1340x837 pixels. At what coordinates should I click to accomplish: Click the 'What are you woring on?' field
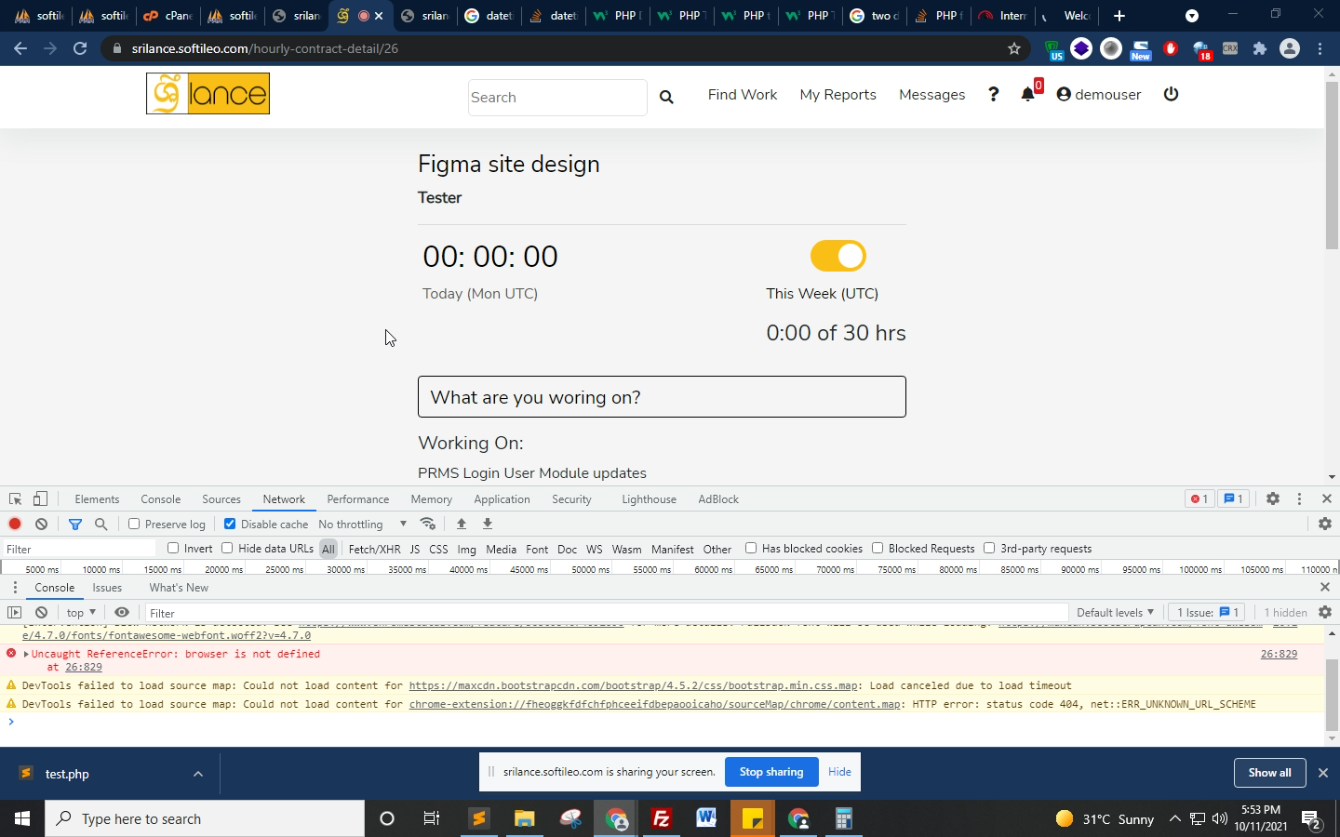click(662, 397)
